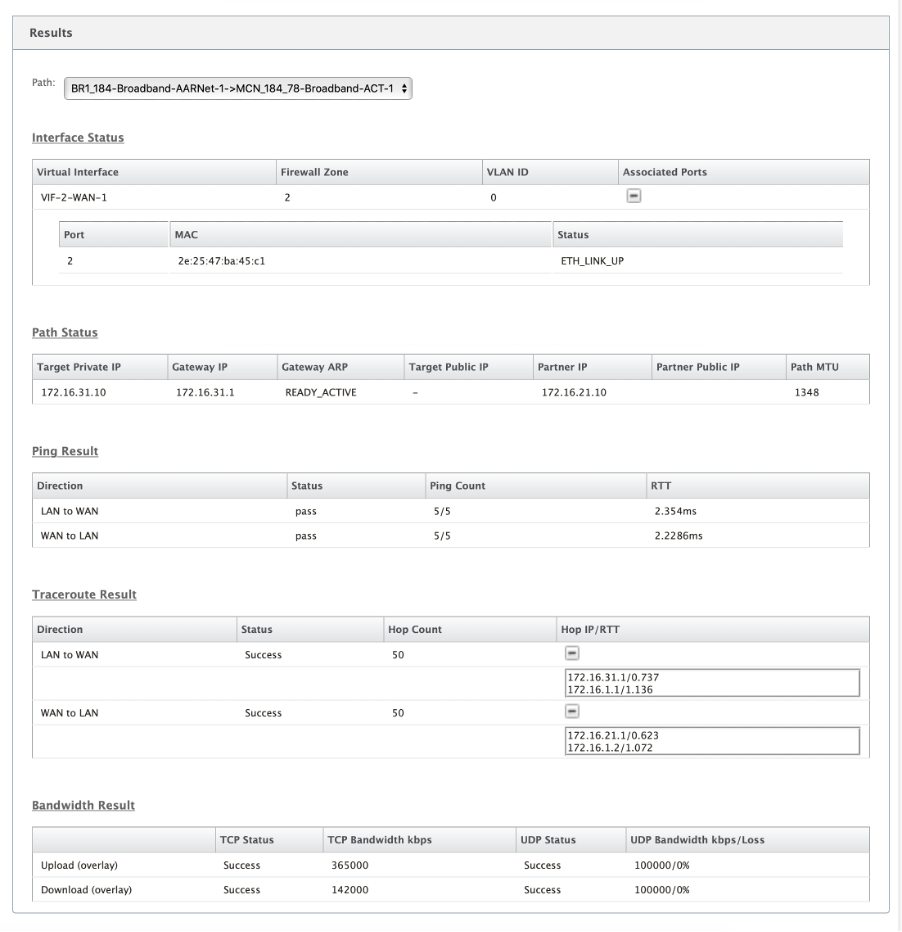This screenshot has width=902, height=932.
Task: Click the Path Status heading
Action: pos(65,332)
